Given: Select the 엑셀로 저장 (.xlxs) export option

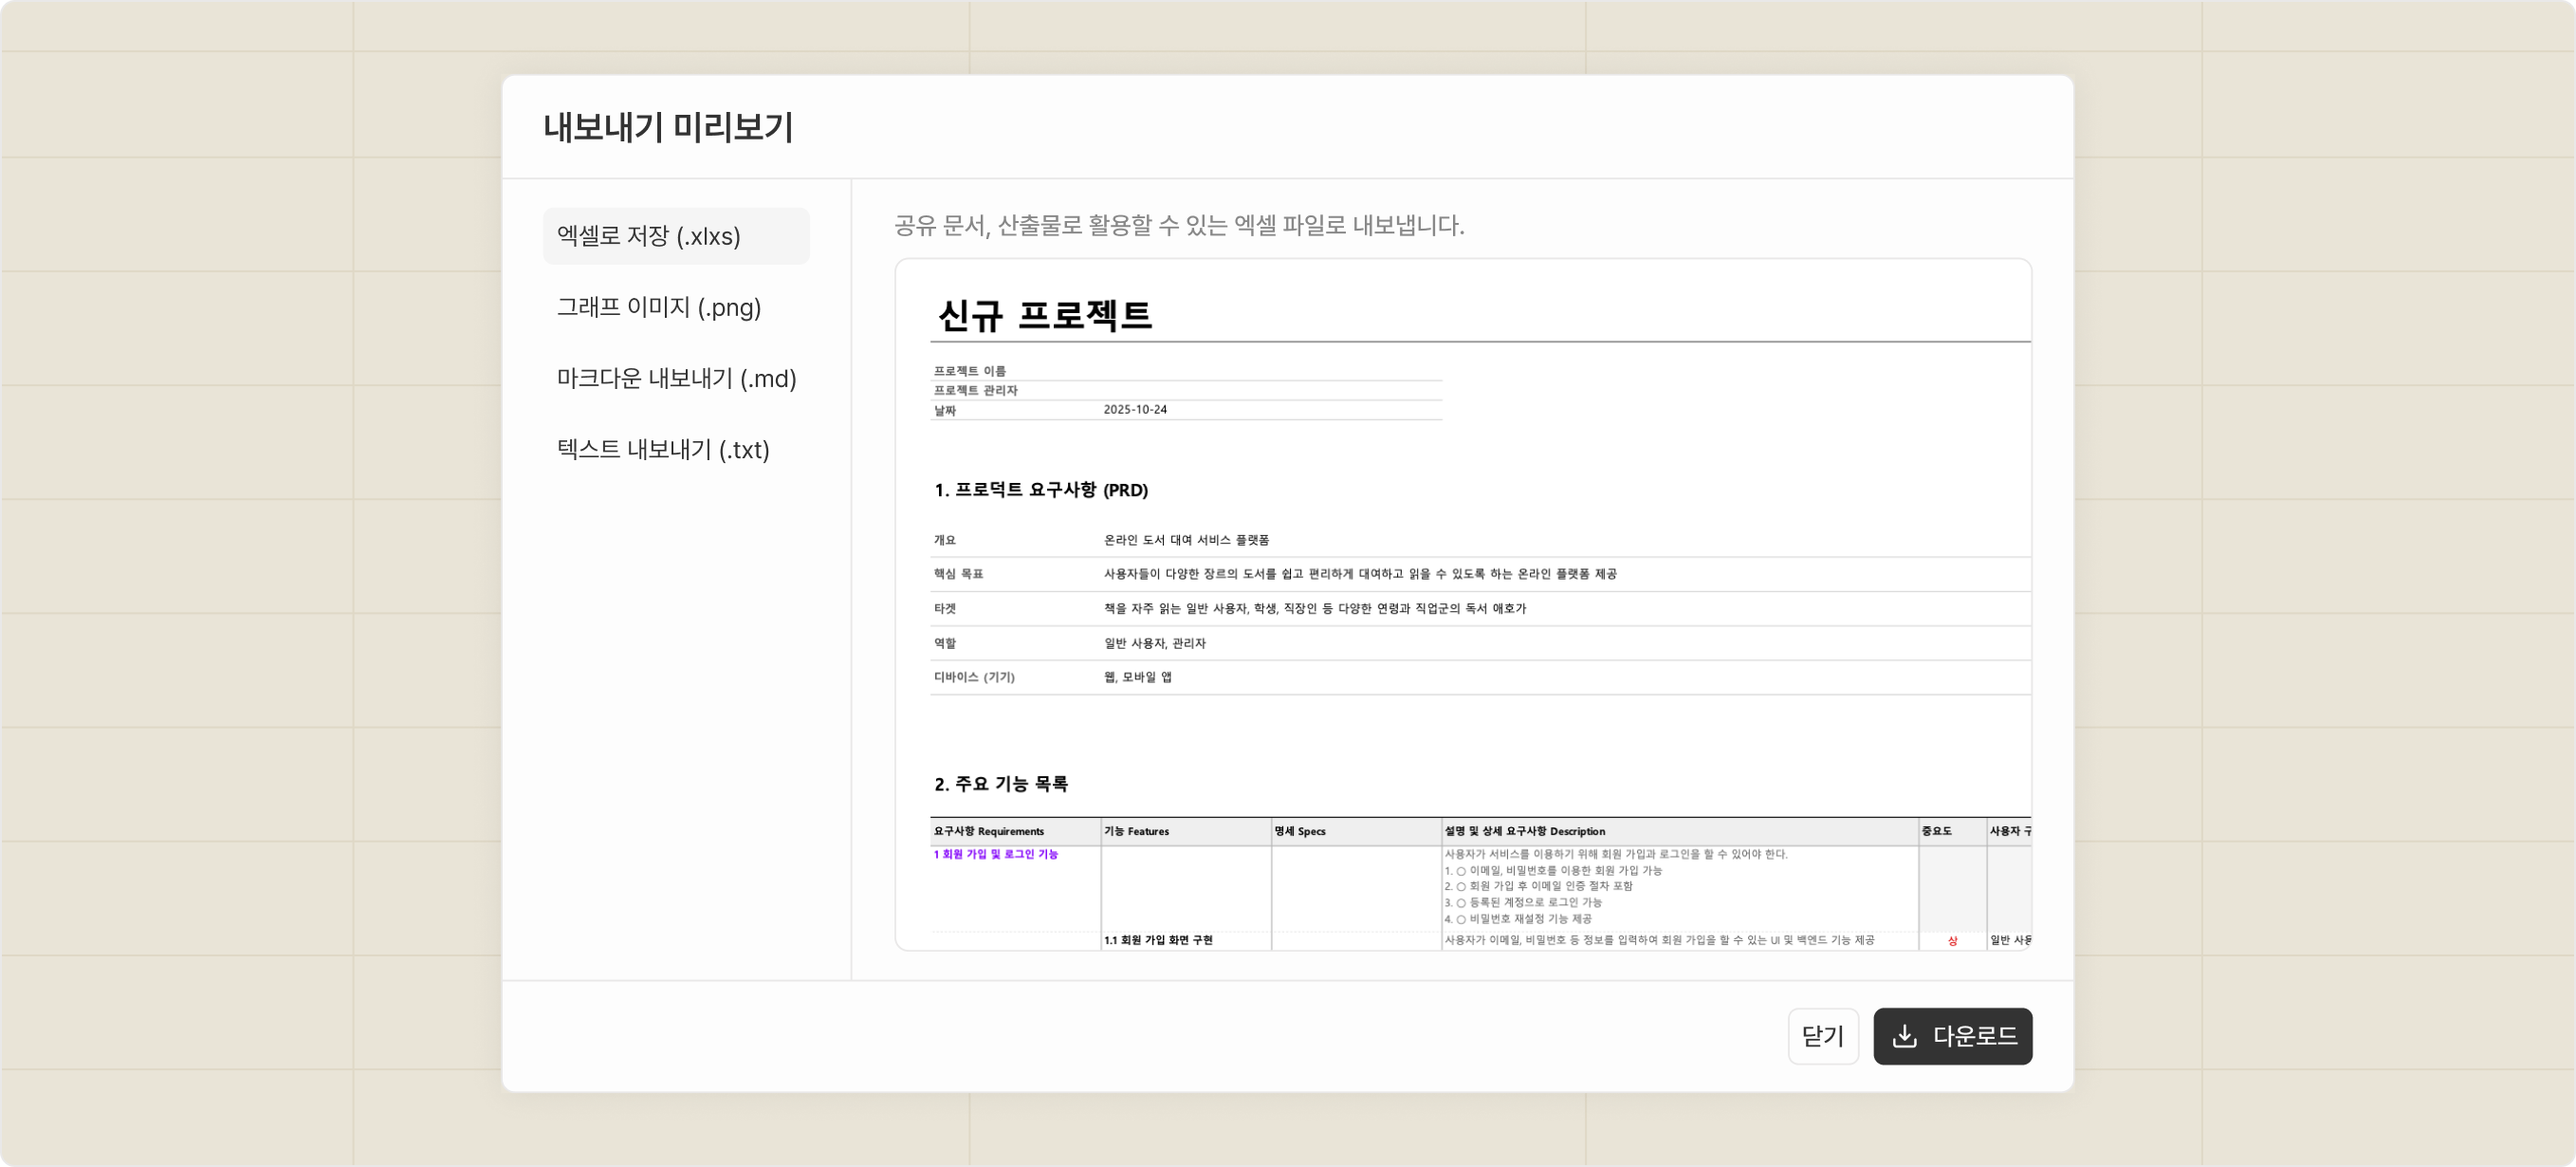Looking at the screenshot, I should click(x=676, y=236).
